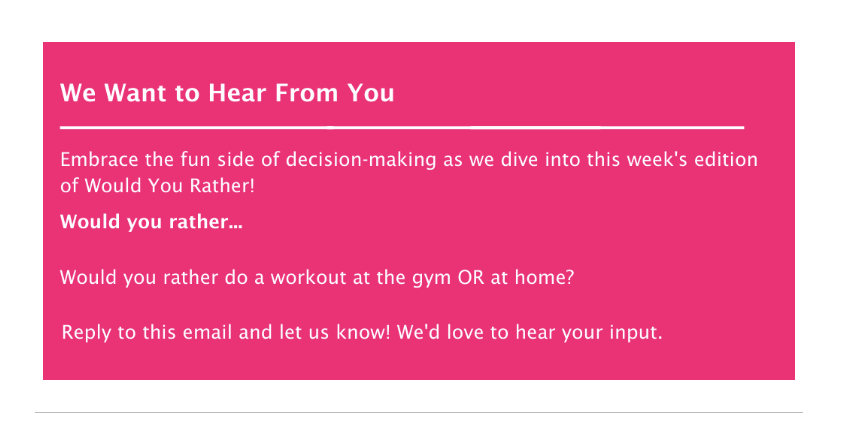The image size is (842, 422).
Task: Click the word "workout" in the question
Action: [x=308, y=278]
